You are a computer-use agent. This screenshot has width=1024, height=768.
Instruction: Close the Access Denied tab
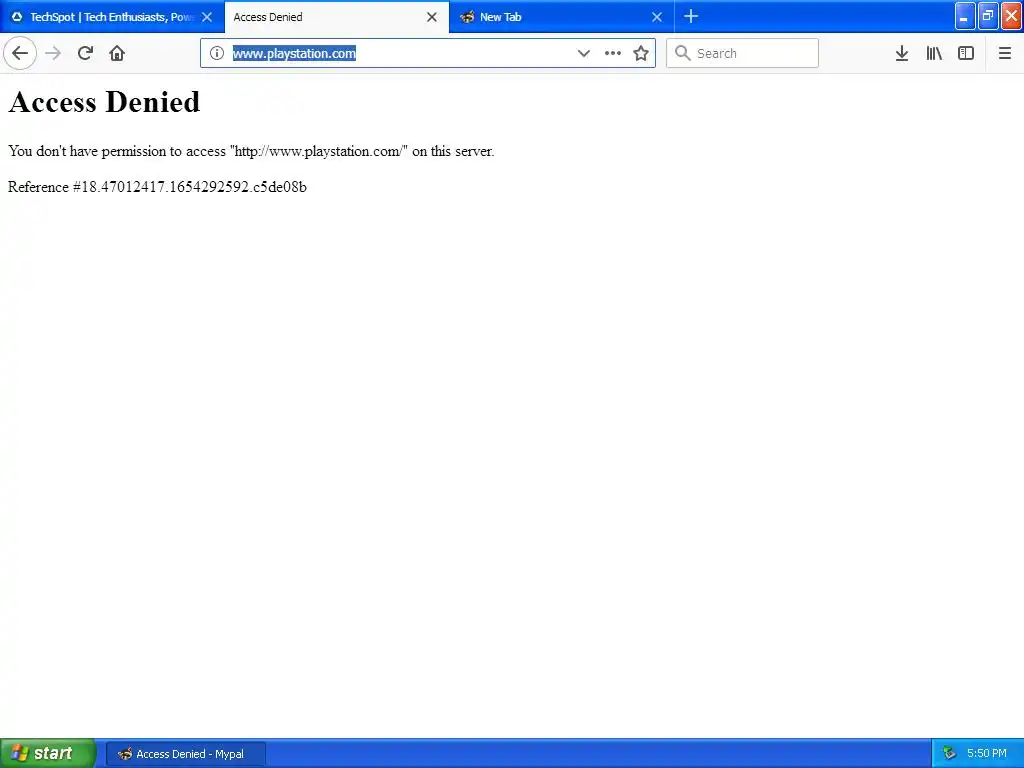click(x=432, y=17)
